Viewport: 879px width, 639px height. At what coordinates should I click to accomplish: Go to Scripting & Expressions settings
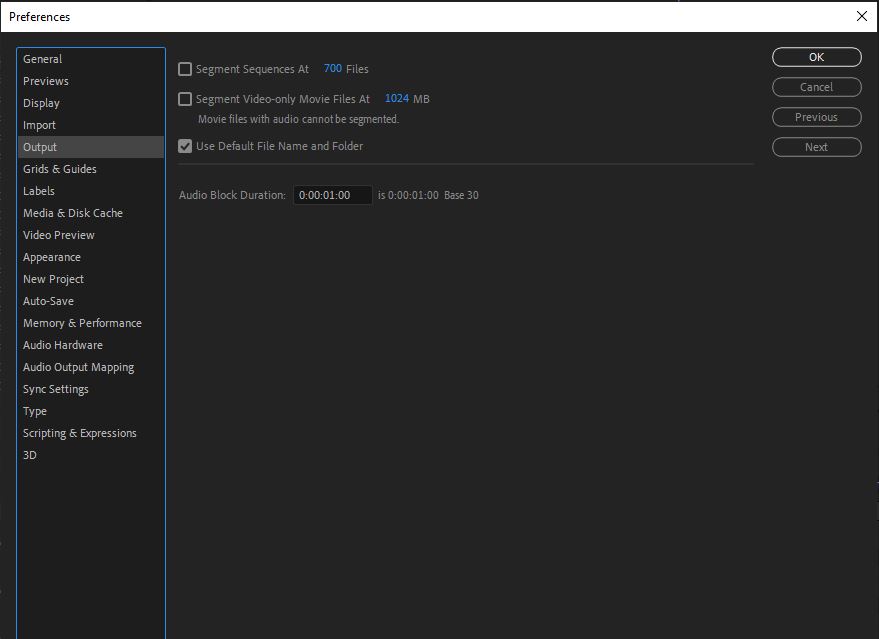(79, 433)
